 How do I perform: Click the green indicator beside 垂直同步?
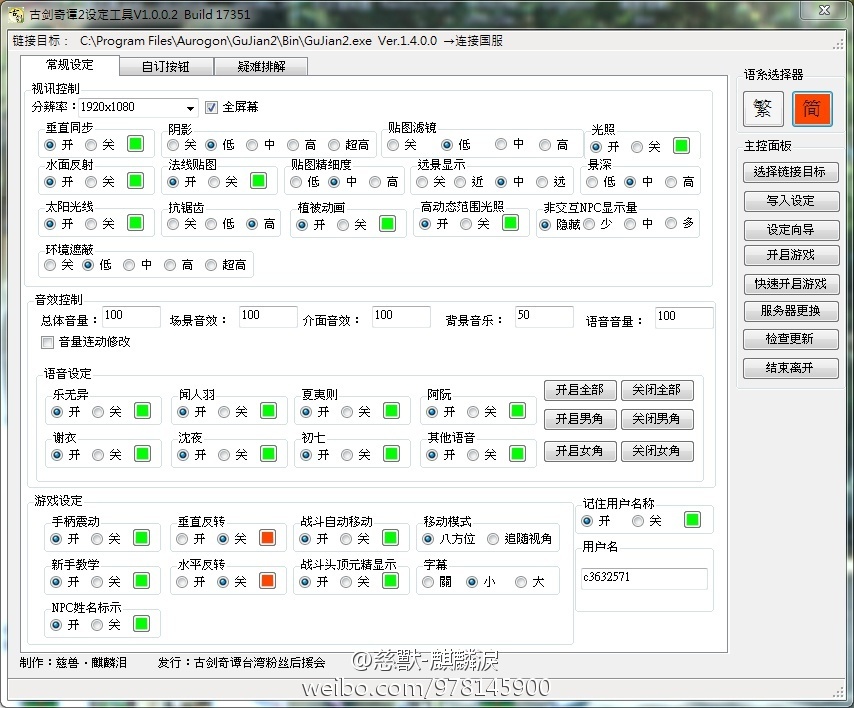(x=135, y=145)
